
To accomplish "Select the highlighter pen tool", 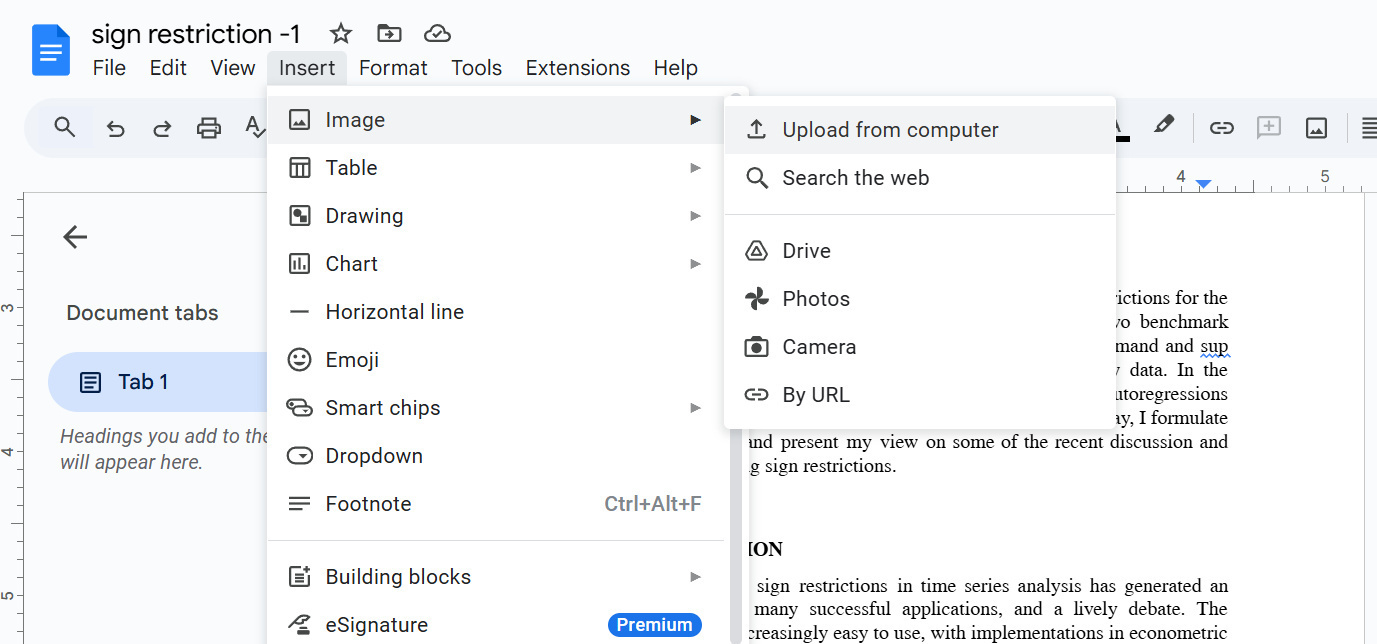I will [x=1163, y=126].
